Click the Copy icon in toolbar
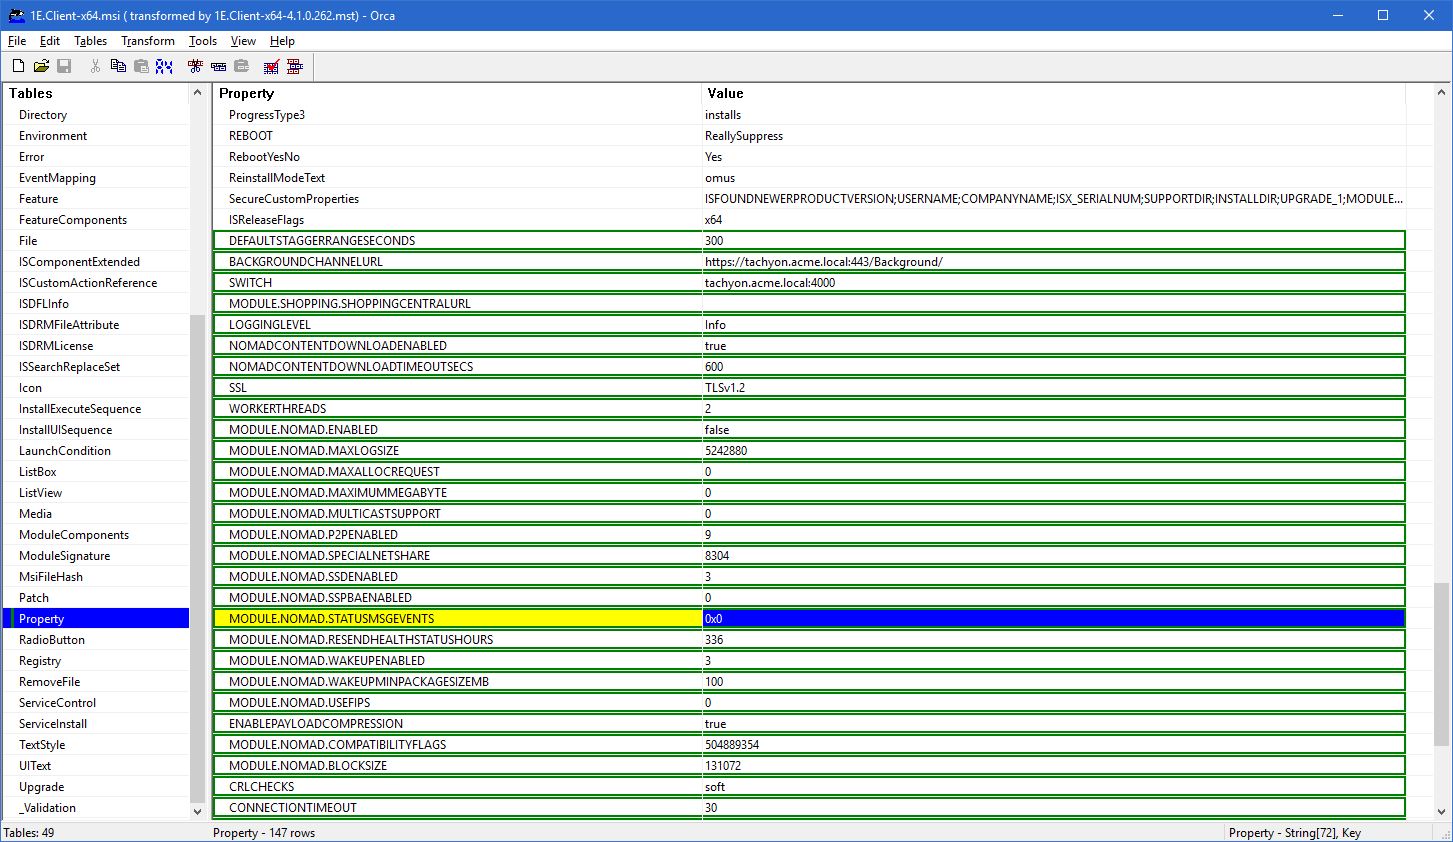 pos(118,66)
